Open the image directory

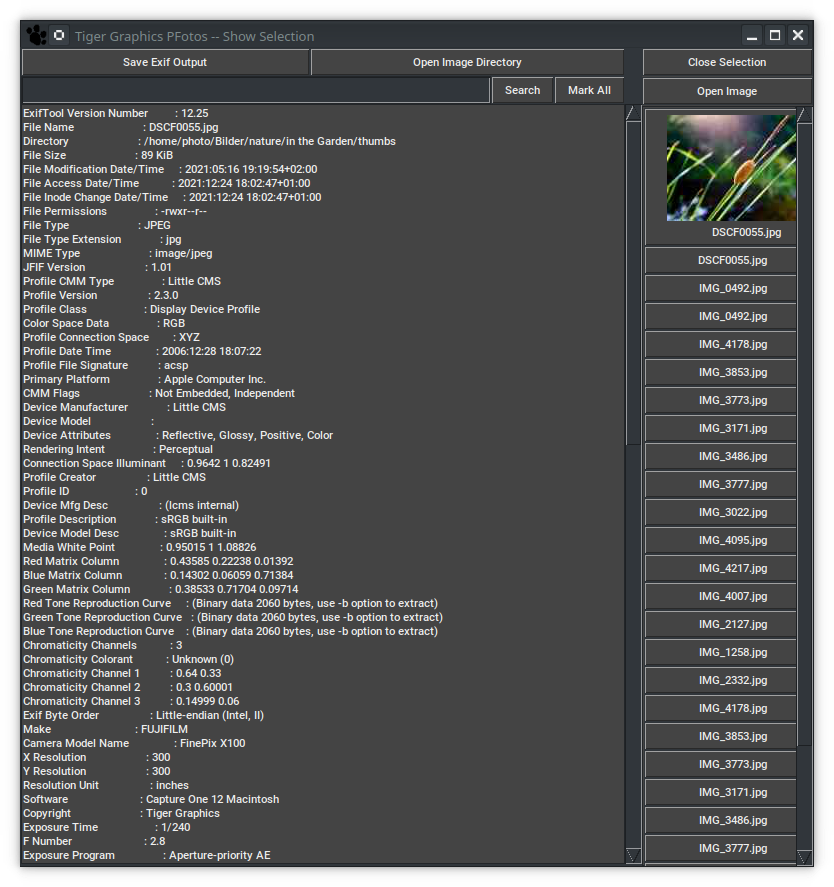467,62
